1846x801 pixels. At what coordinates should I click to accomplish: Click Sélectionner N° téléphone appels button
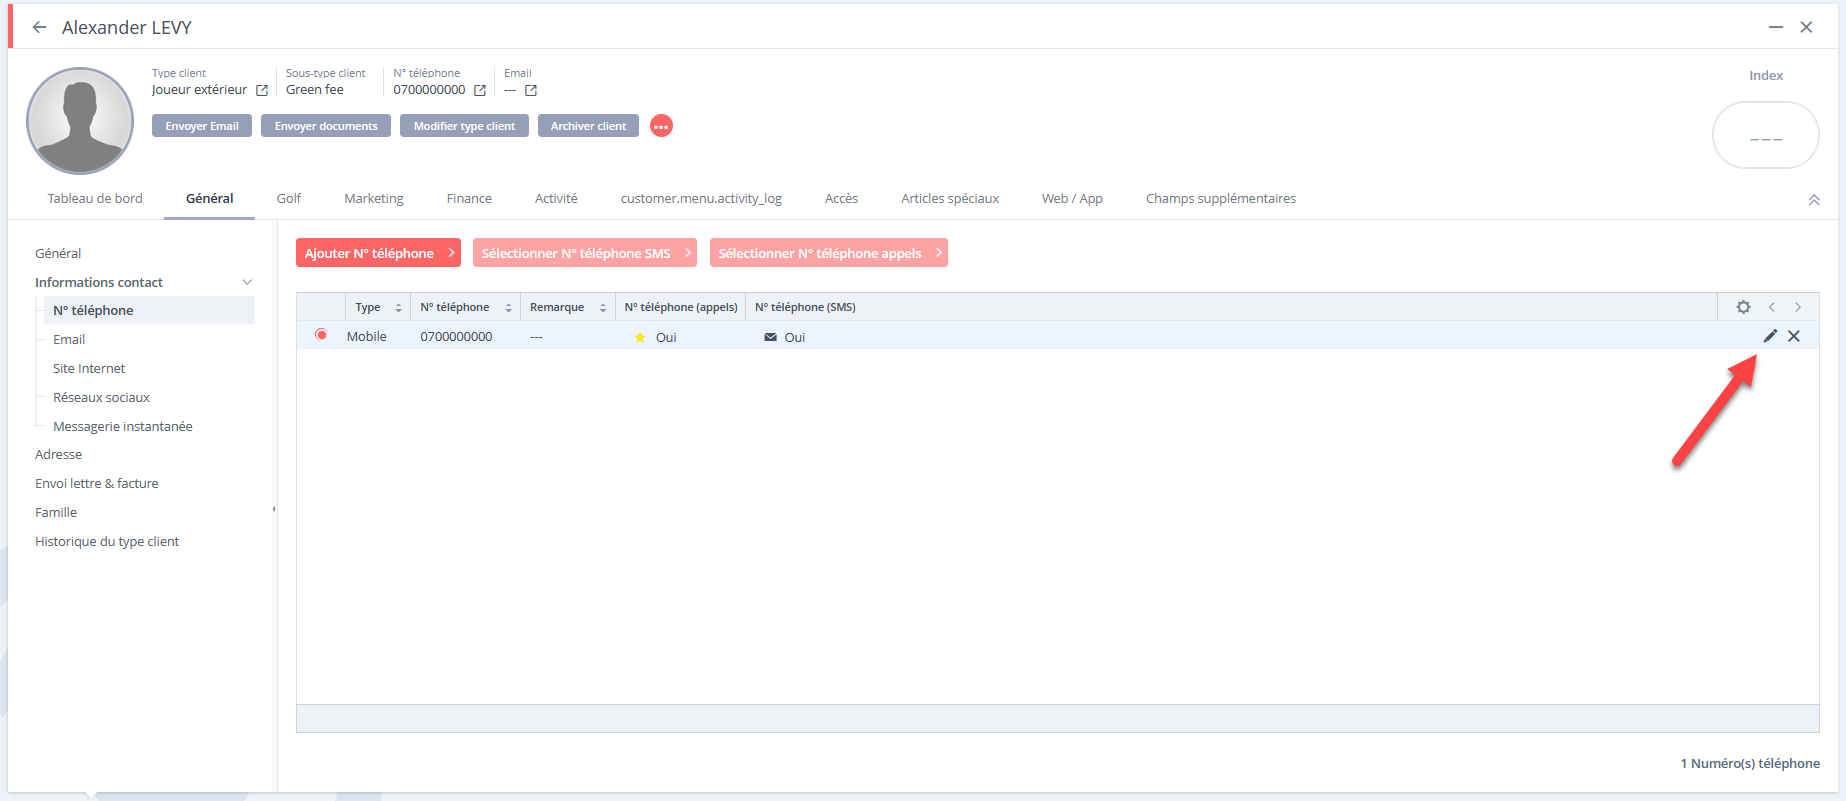click(x=829, y=253)
